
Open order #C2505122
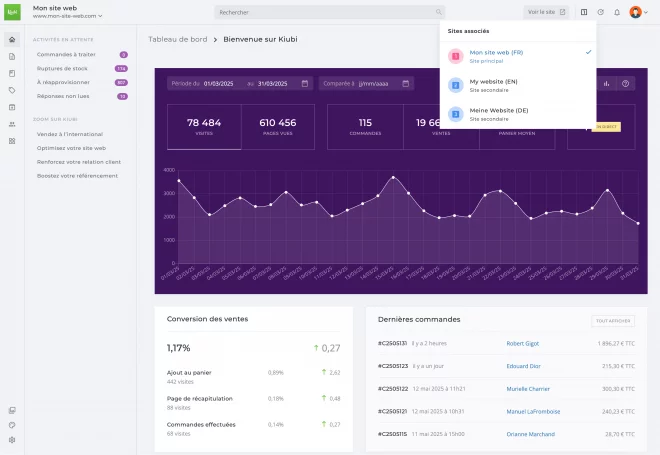[x=393, y=389]
